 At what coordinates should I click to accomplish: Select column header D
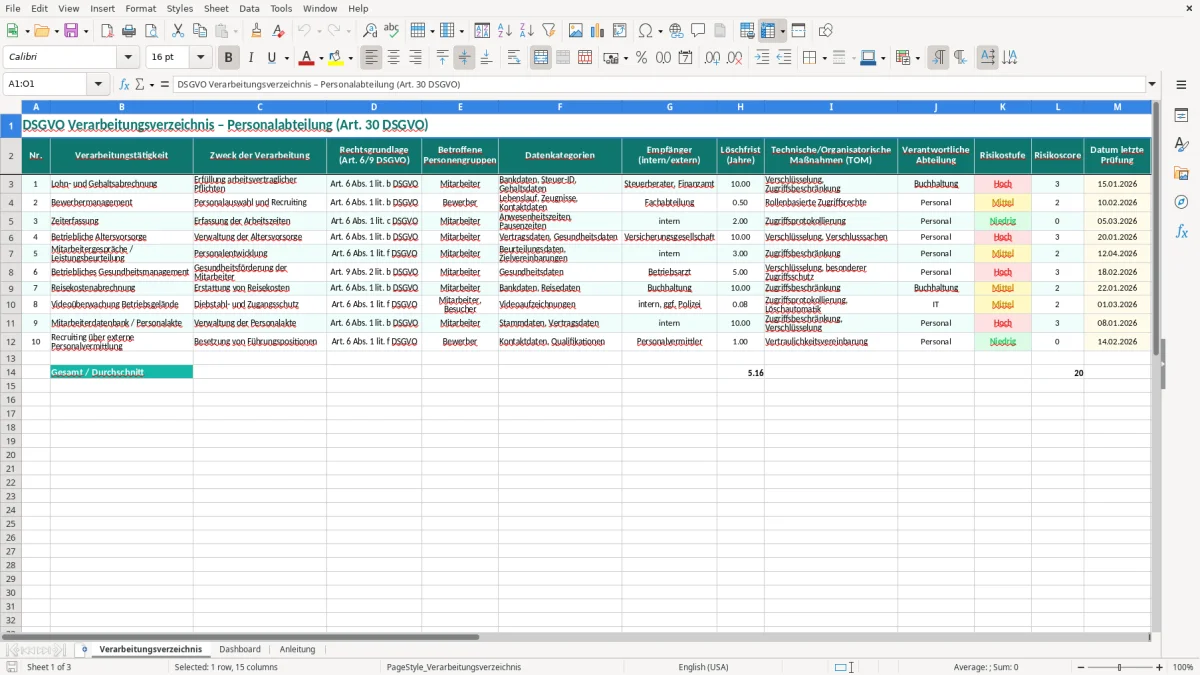point(374,106)
